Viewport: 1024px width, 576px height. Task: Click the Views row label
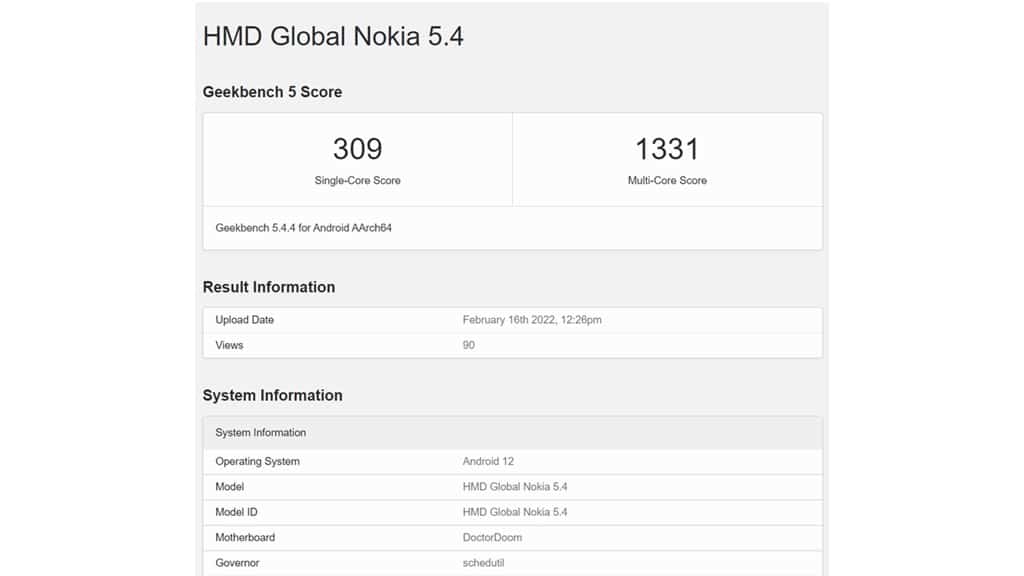(229, 345)
